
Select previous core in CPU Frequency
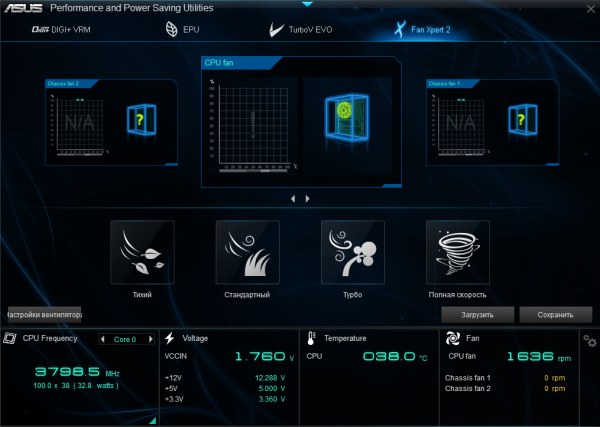[103, 339]
